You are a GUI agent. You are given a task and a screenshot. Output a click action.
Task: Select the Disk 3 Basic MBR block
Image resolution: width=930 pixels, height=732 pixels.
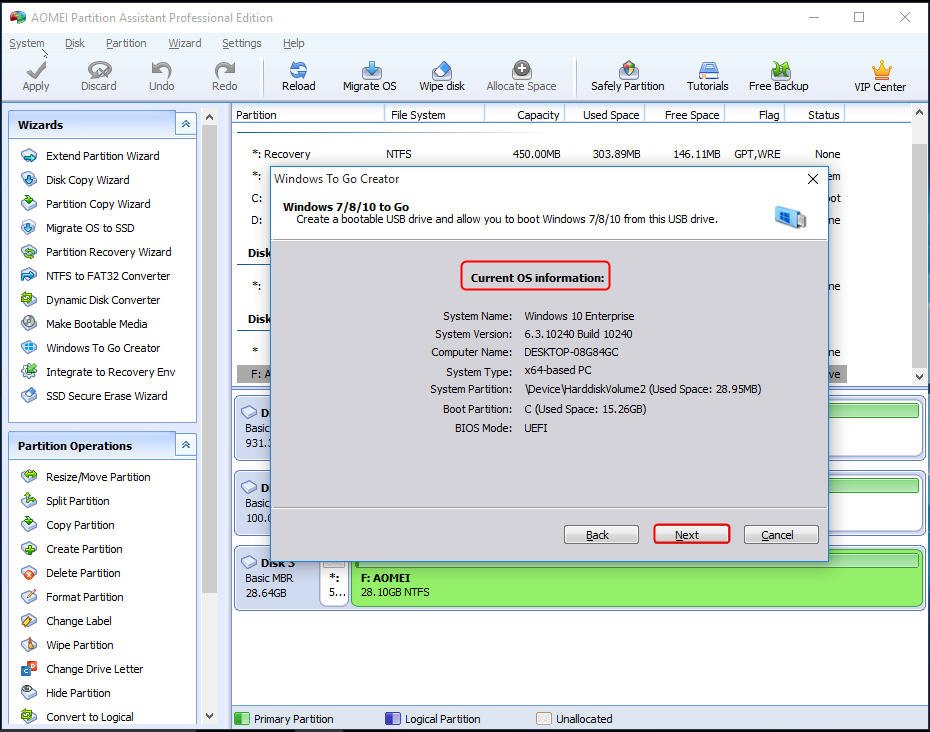tap(277, 578)
